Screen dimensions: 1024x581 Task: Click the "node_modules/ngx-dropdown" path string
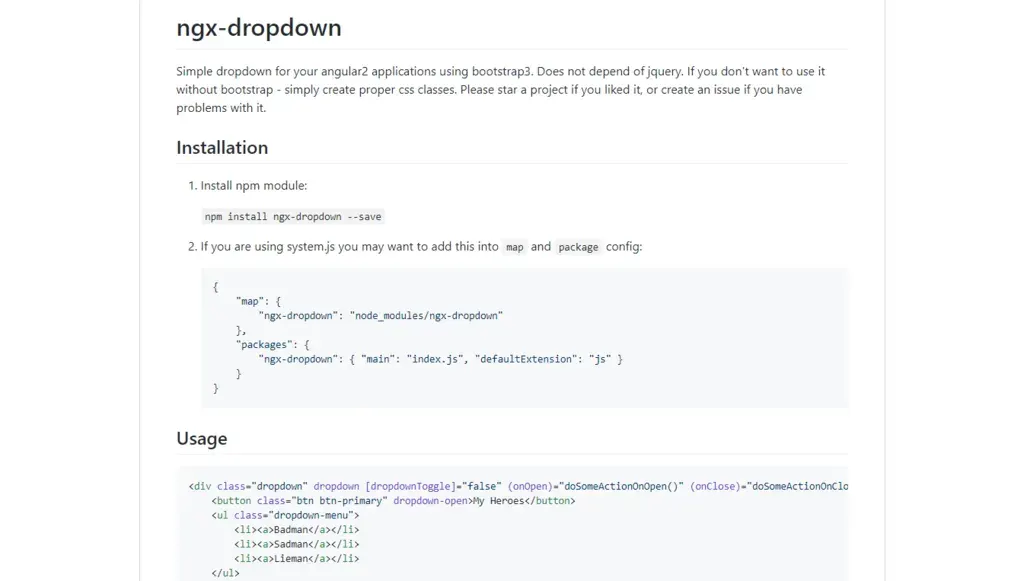click(x=426, y=316)
